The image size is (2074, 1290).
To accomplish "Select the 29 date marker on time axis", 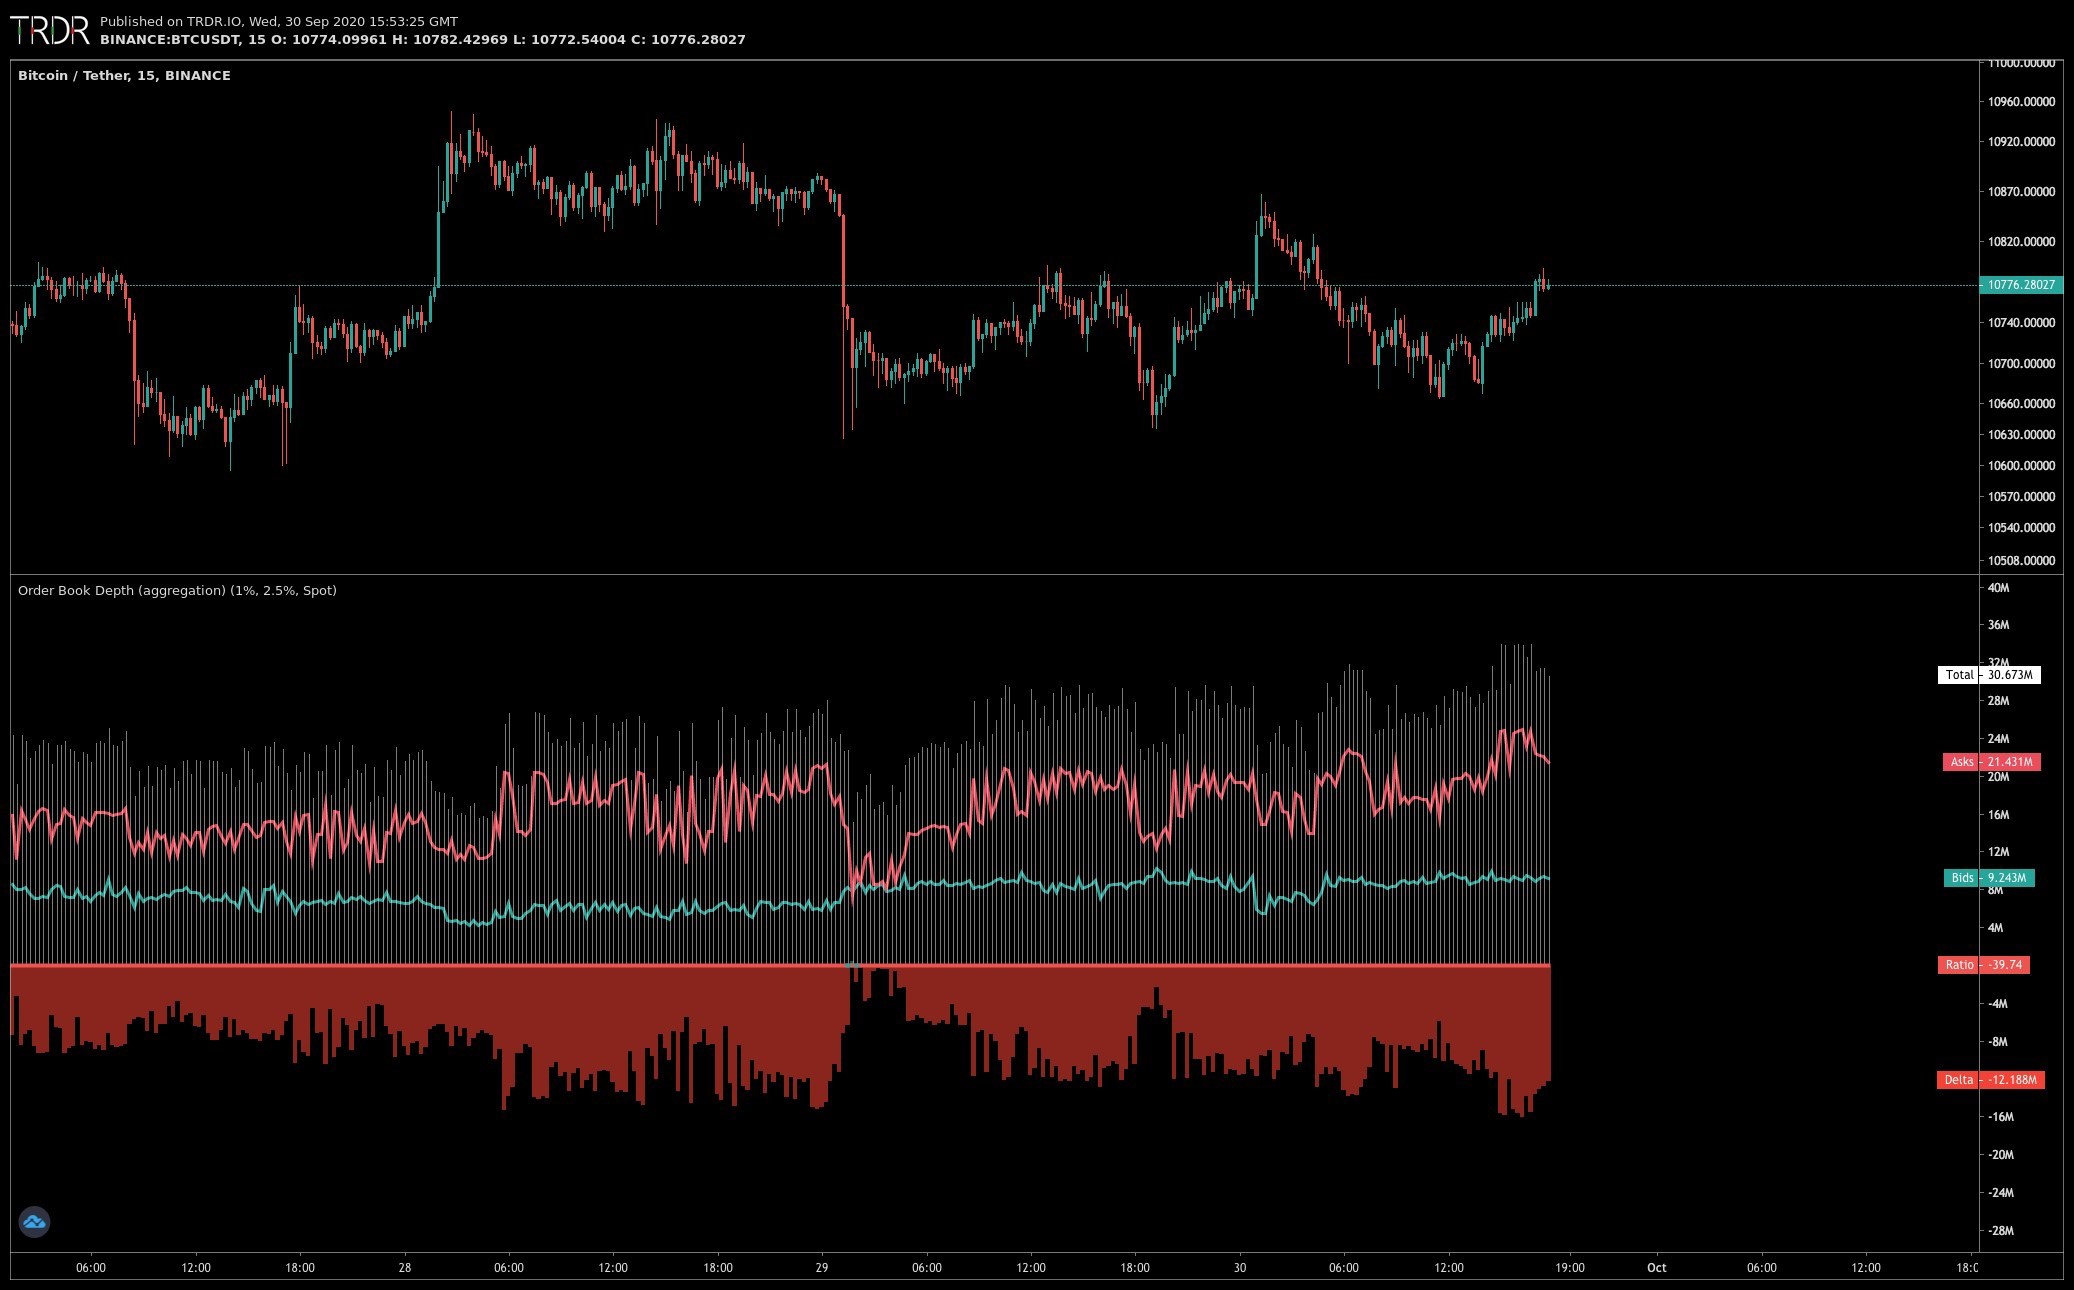I will 822,1268.
